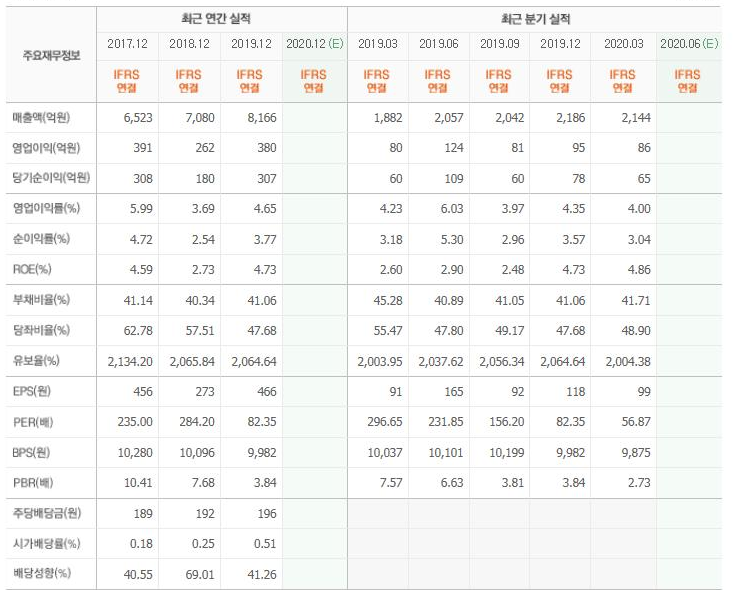This screenshot has width=738, height=590.
Task: Click the operating profit value 391
Action: [143, 148]
